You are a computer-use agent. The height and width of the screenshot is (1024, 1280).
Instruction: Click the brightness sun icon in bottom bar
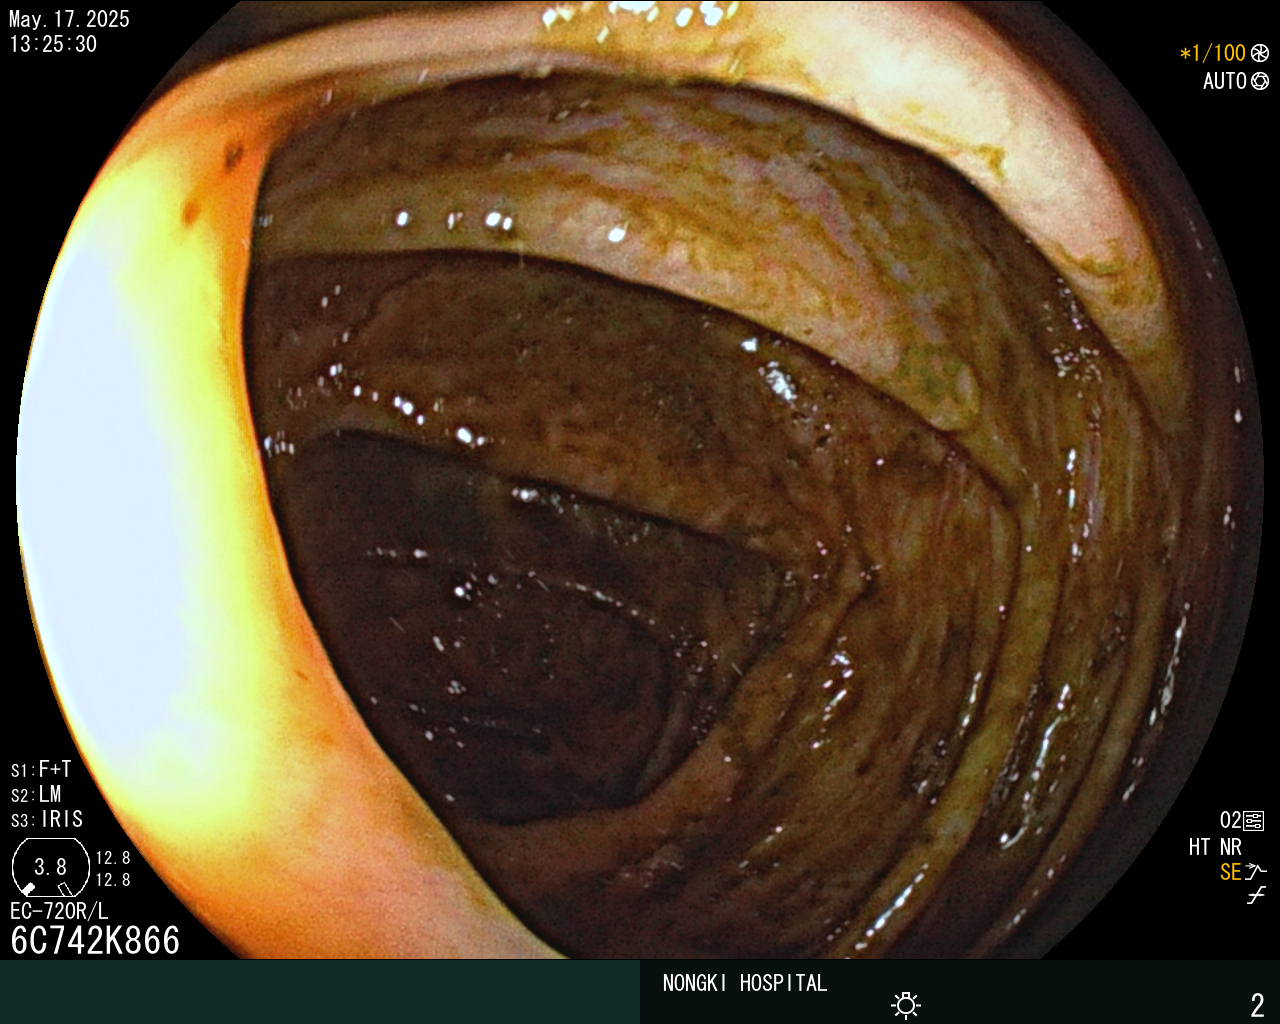pyautogui.click(x=906, y=1005)
